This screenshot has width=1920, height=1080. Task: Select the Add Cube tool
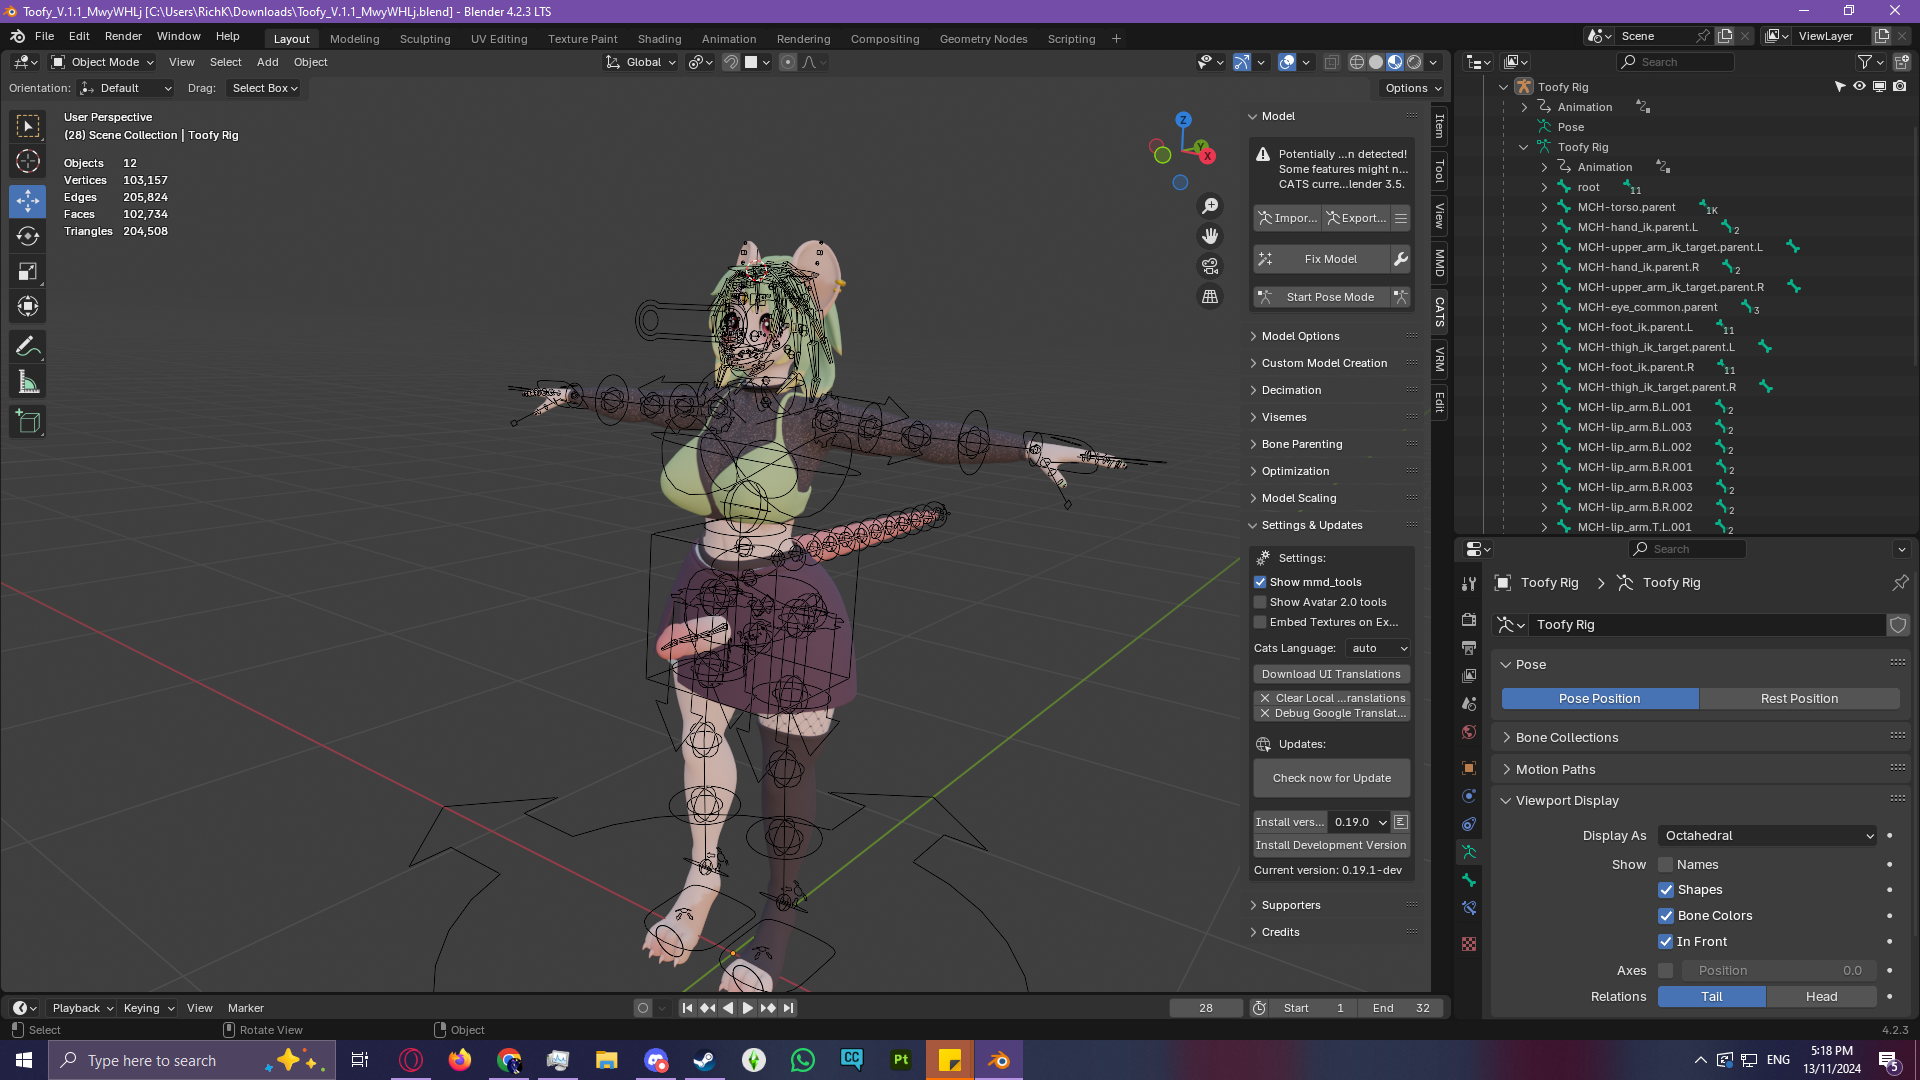28,422
